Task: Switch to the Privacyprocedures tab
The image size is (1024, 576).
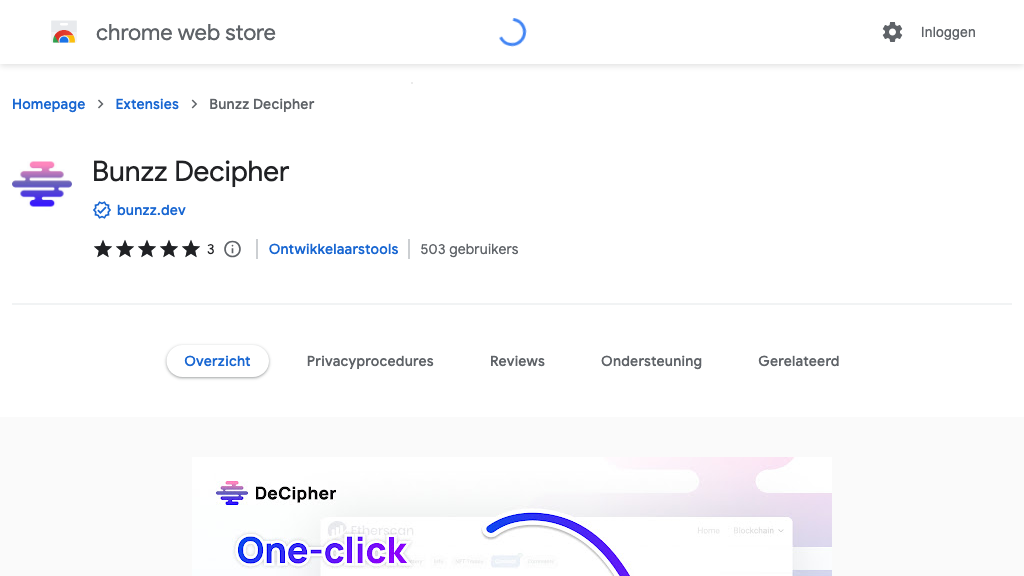Action: coord(370,361)
